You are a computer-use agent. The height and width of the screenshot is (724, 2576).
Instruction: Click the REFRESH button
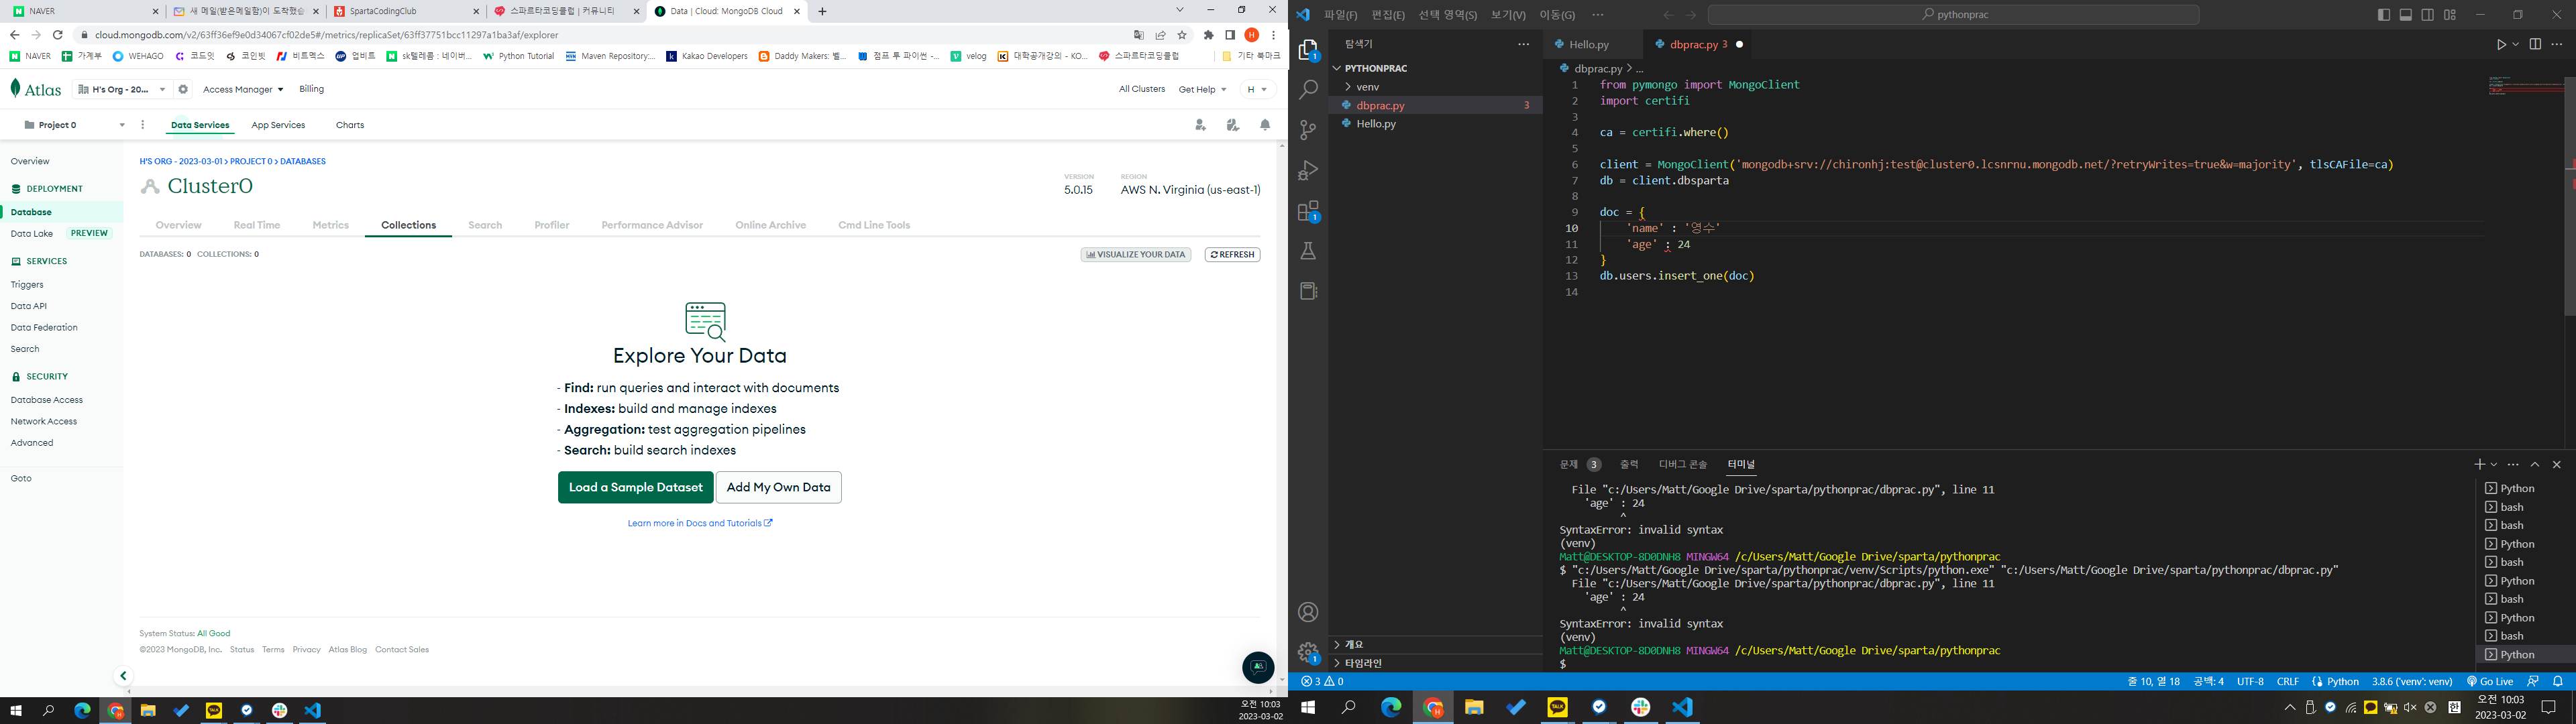(x=1232, y=254)
